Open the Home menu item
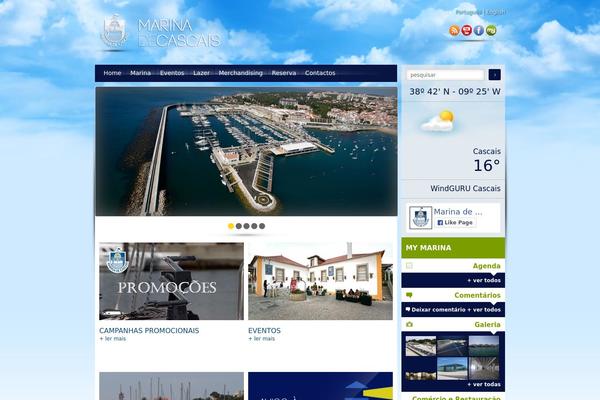The height and width of the screenshot is (400, 600). point(112,73)
